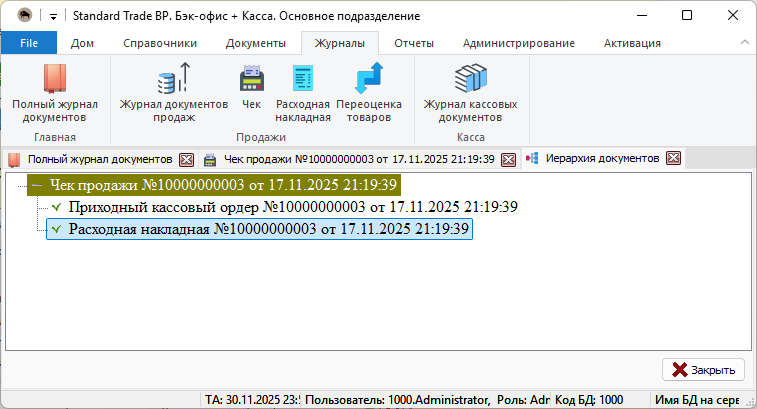Click the register icon on Чек продажи tab

tap(210, 160)
